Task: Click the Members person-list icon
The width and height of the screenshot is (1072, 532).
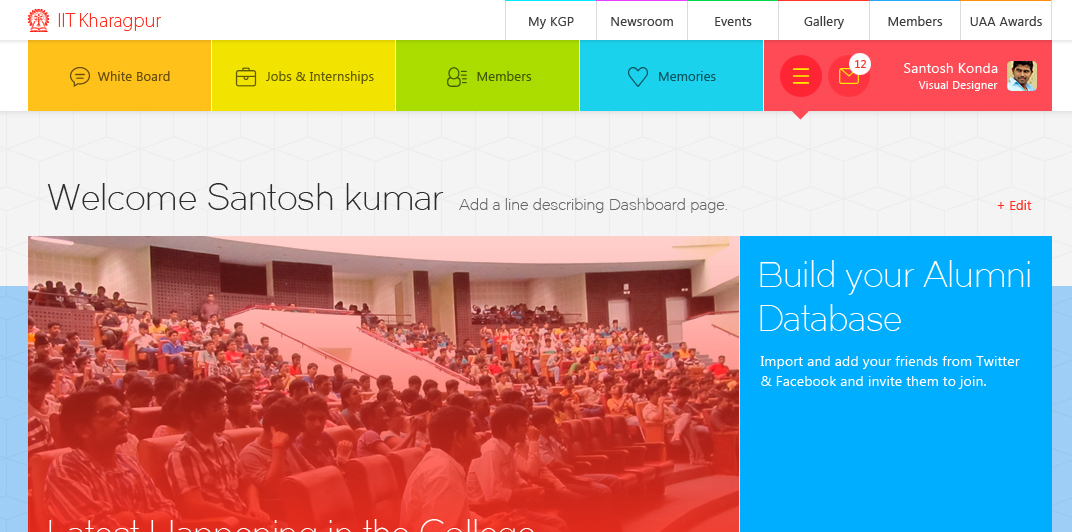Action: pyautogui.click(x=457, y=77)
